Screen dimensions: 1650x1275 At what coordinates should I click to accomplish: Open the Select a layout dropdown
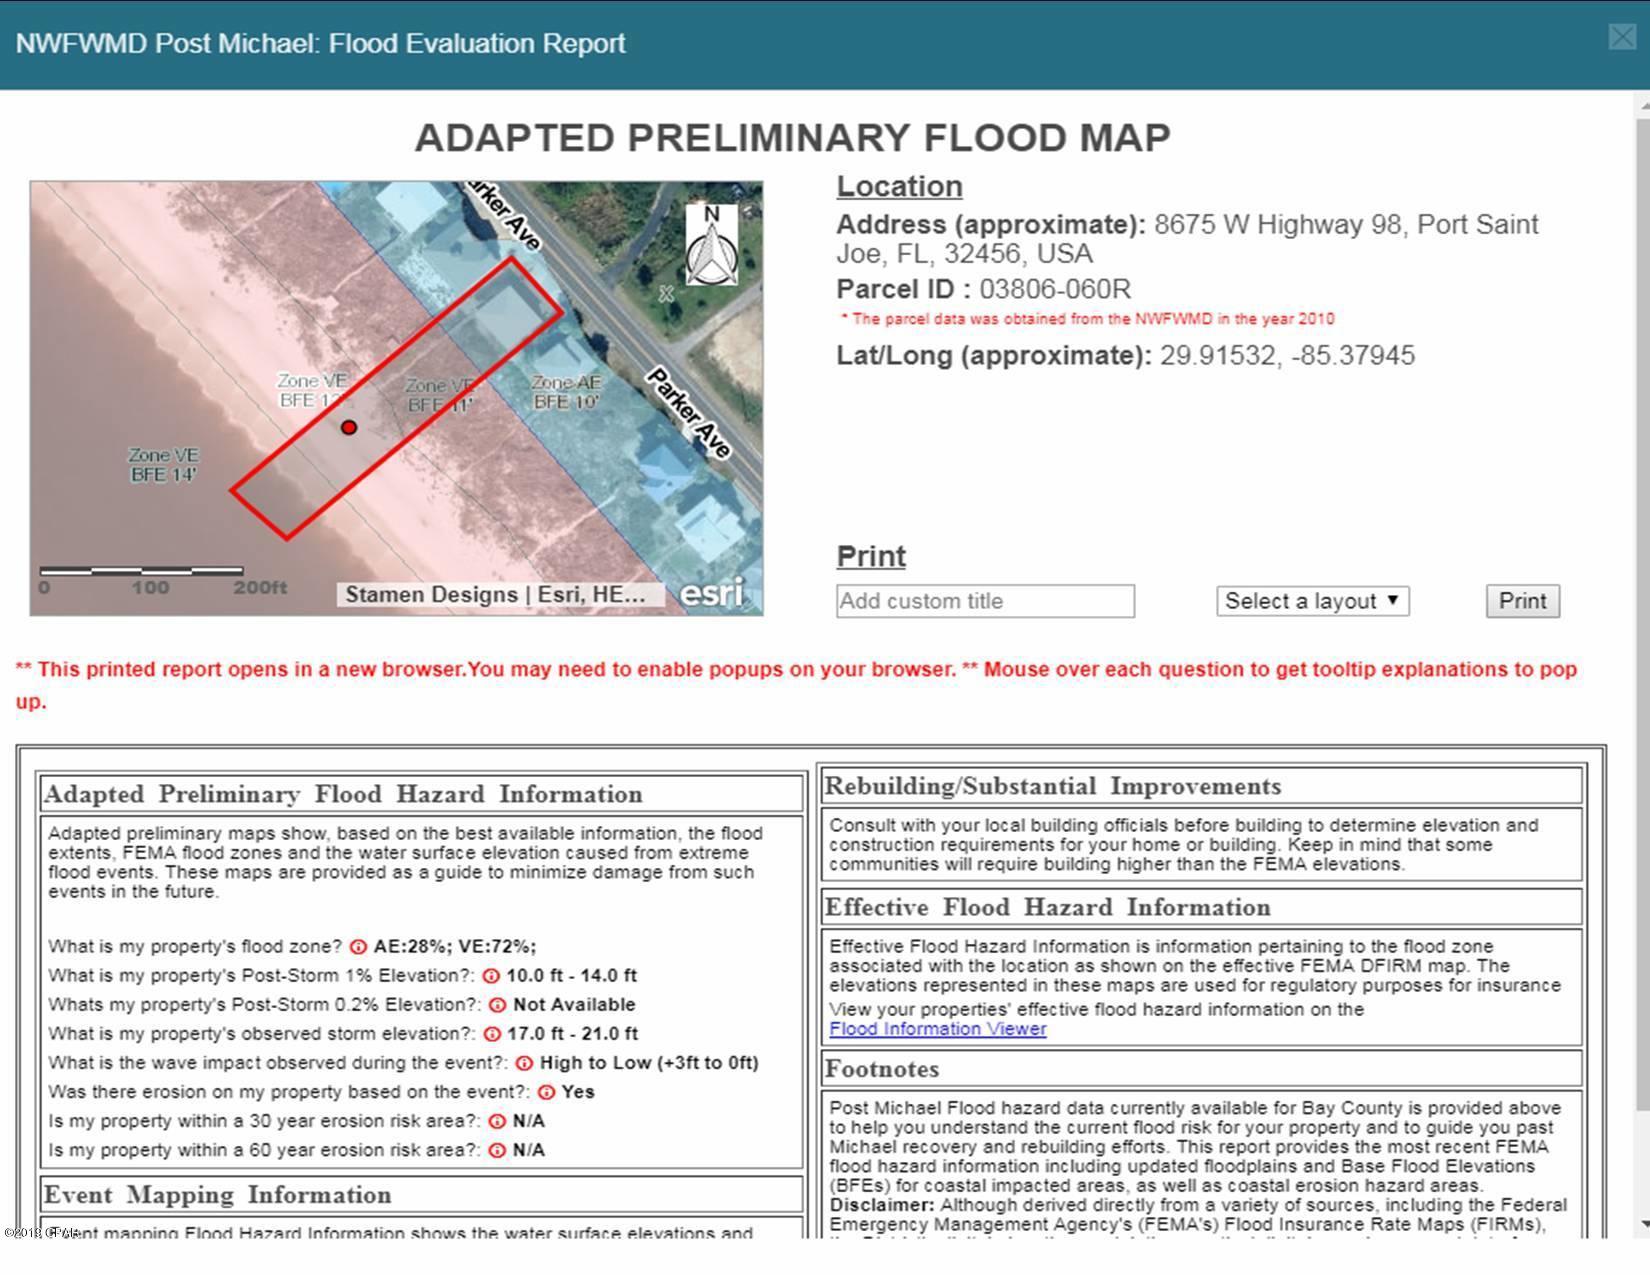[1311, 601]
